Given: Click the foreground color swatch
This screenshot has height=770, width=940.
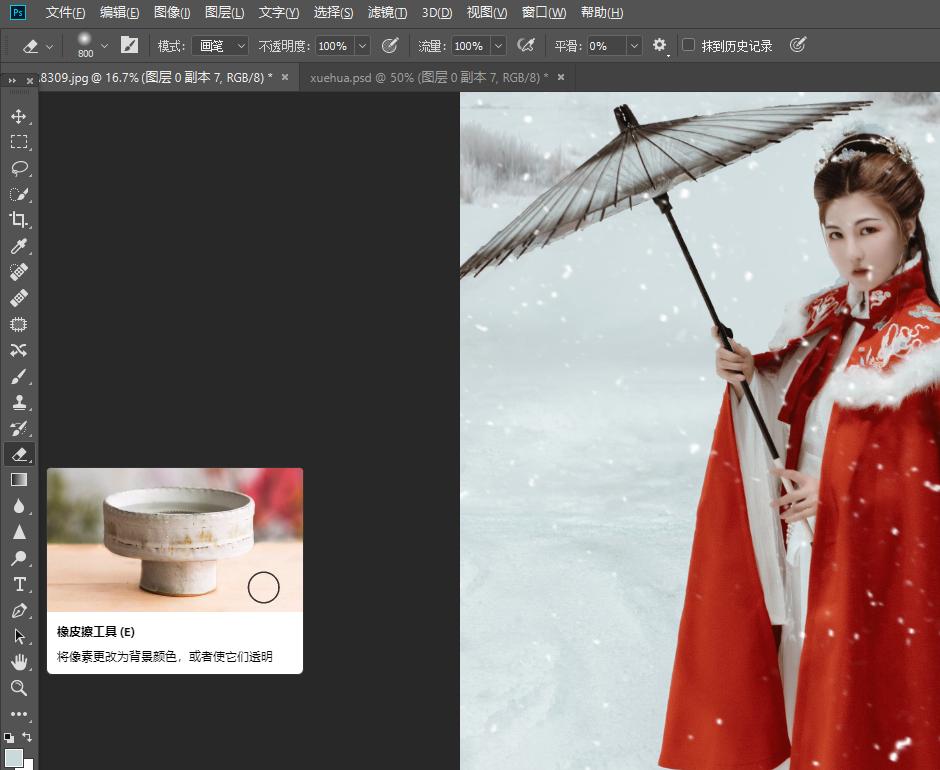Looking at the screenshot, I should coord(13,757).
